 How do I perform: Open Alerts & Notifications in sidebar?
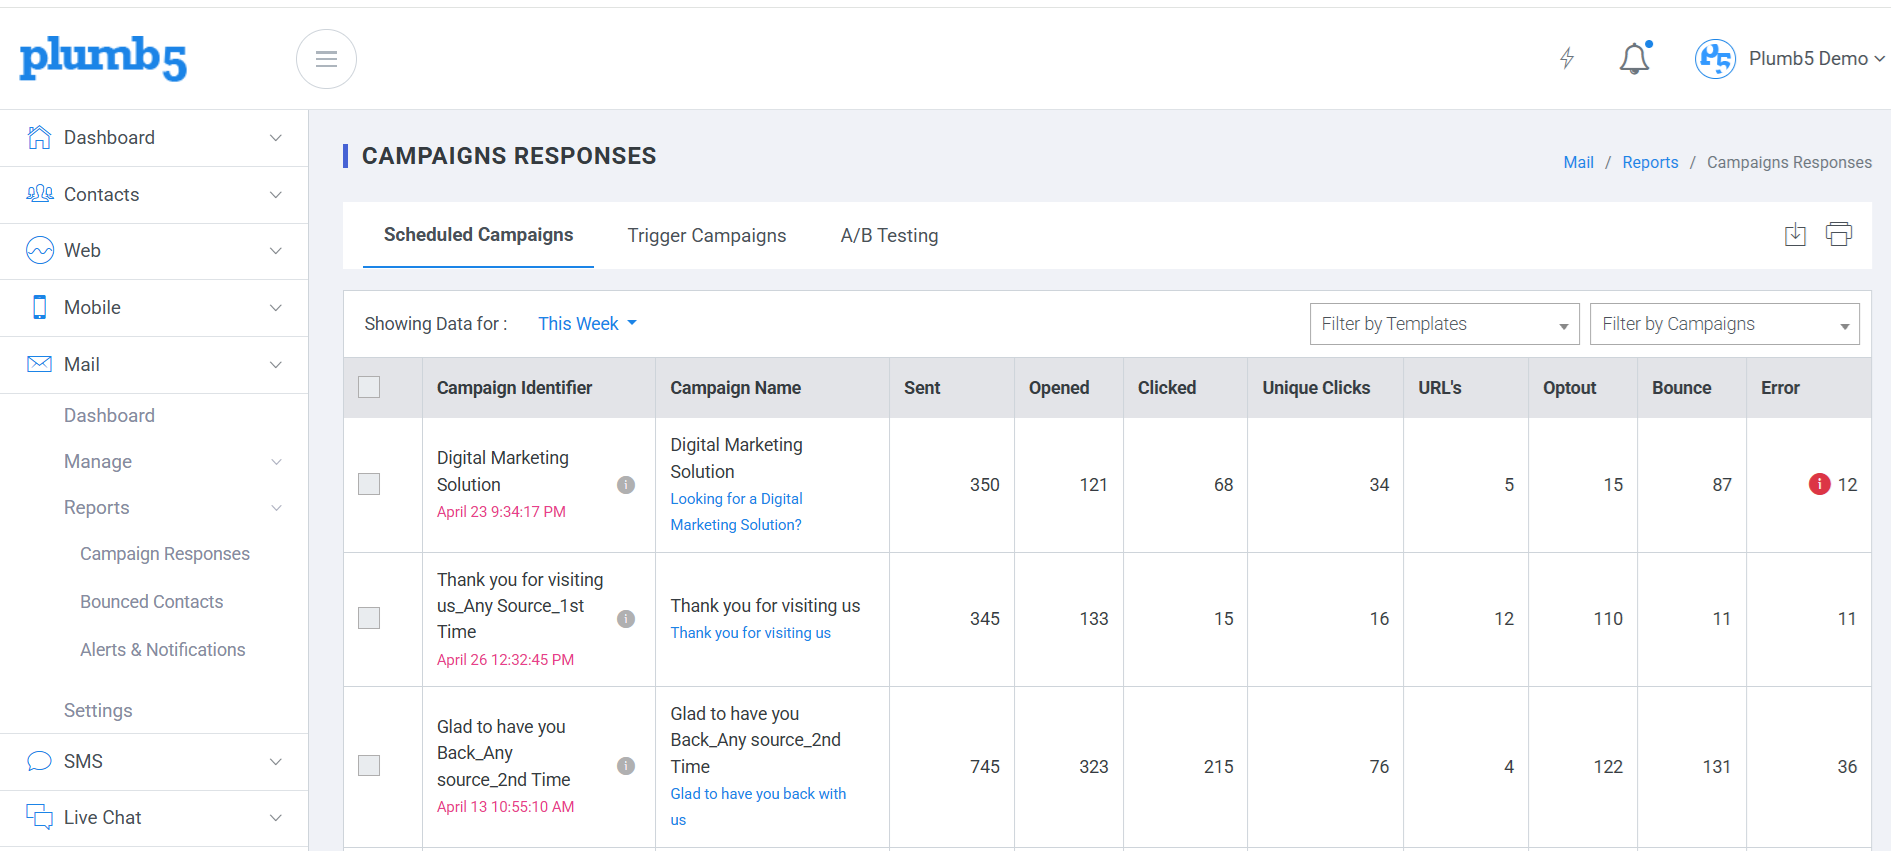tap(163, 650)
